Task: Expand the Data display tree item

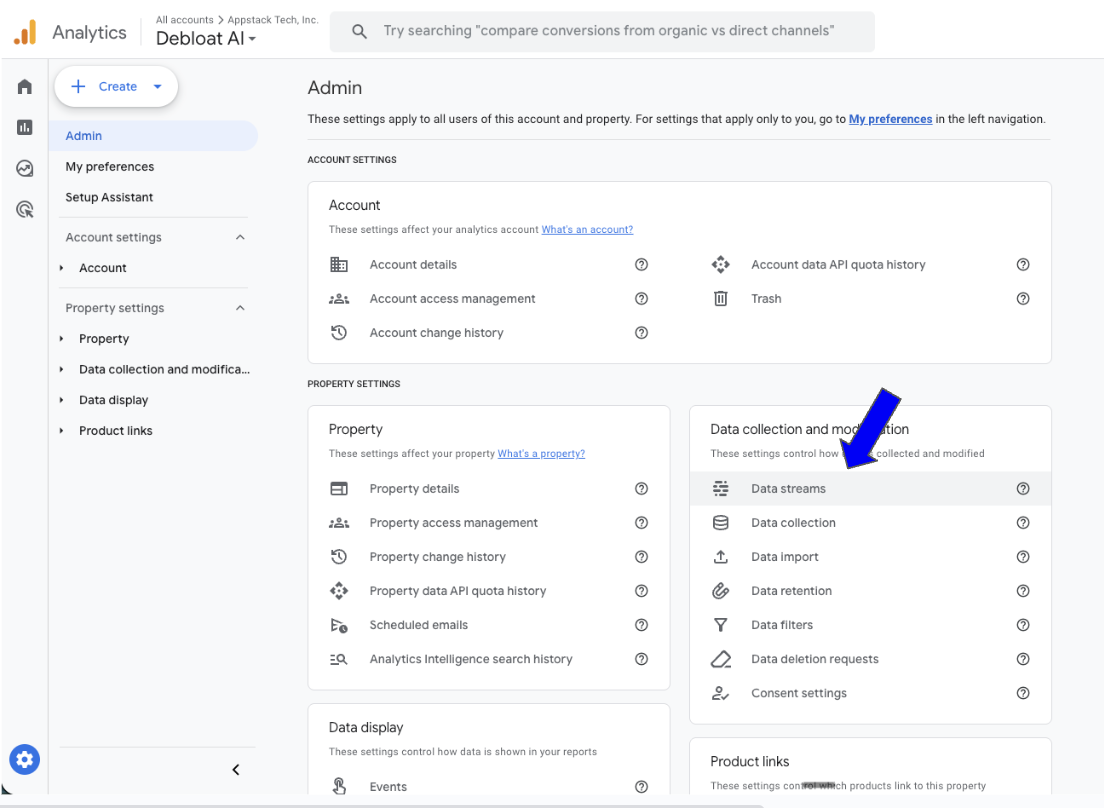Action: [x=62, y=400]
